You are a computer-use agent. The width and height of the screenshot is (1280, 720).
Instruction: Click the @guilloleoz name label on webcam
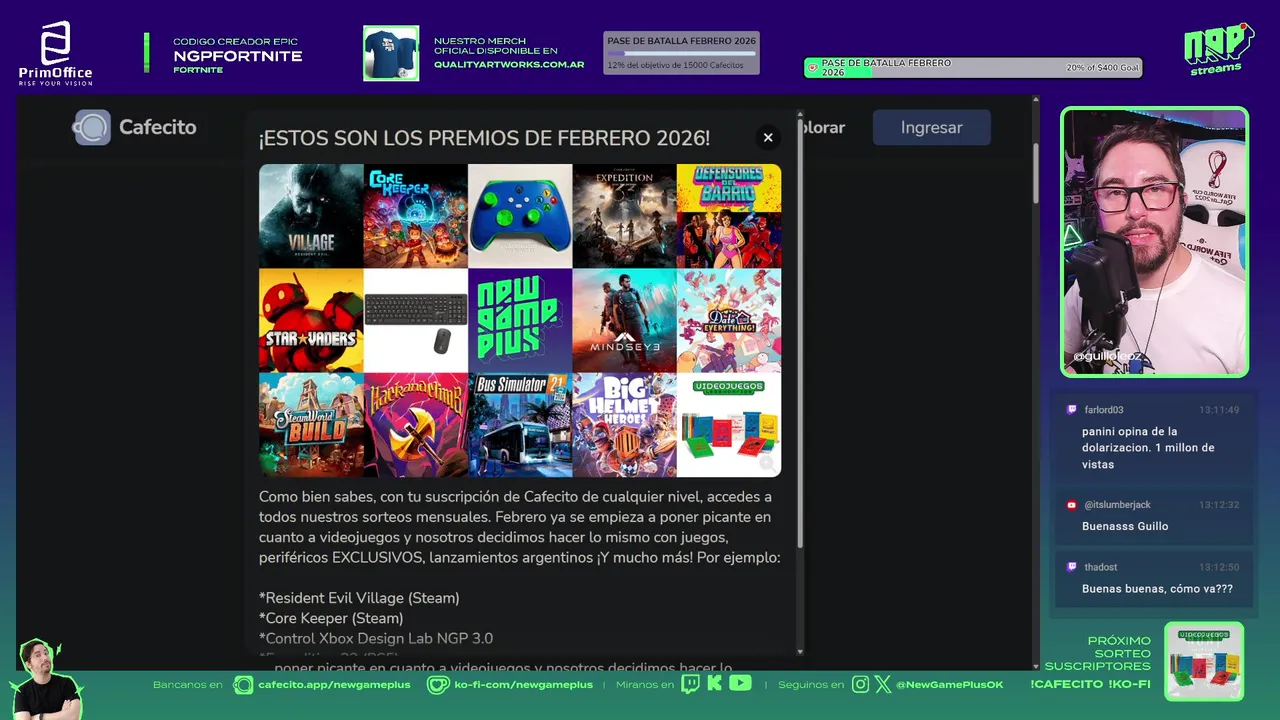1107,356
